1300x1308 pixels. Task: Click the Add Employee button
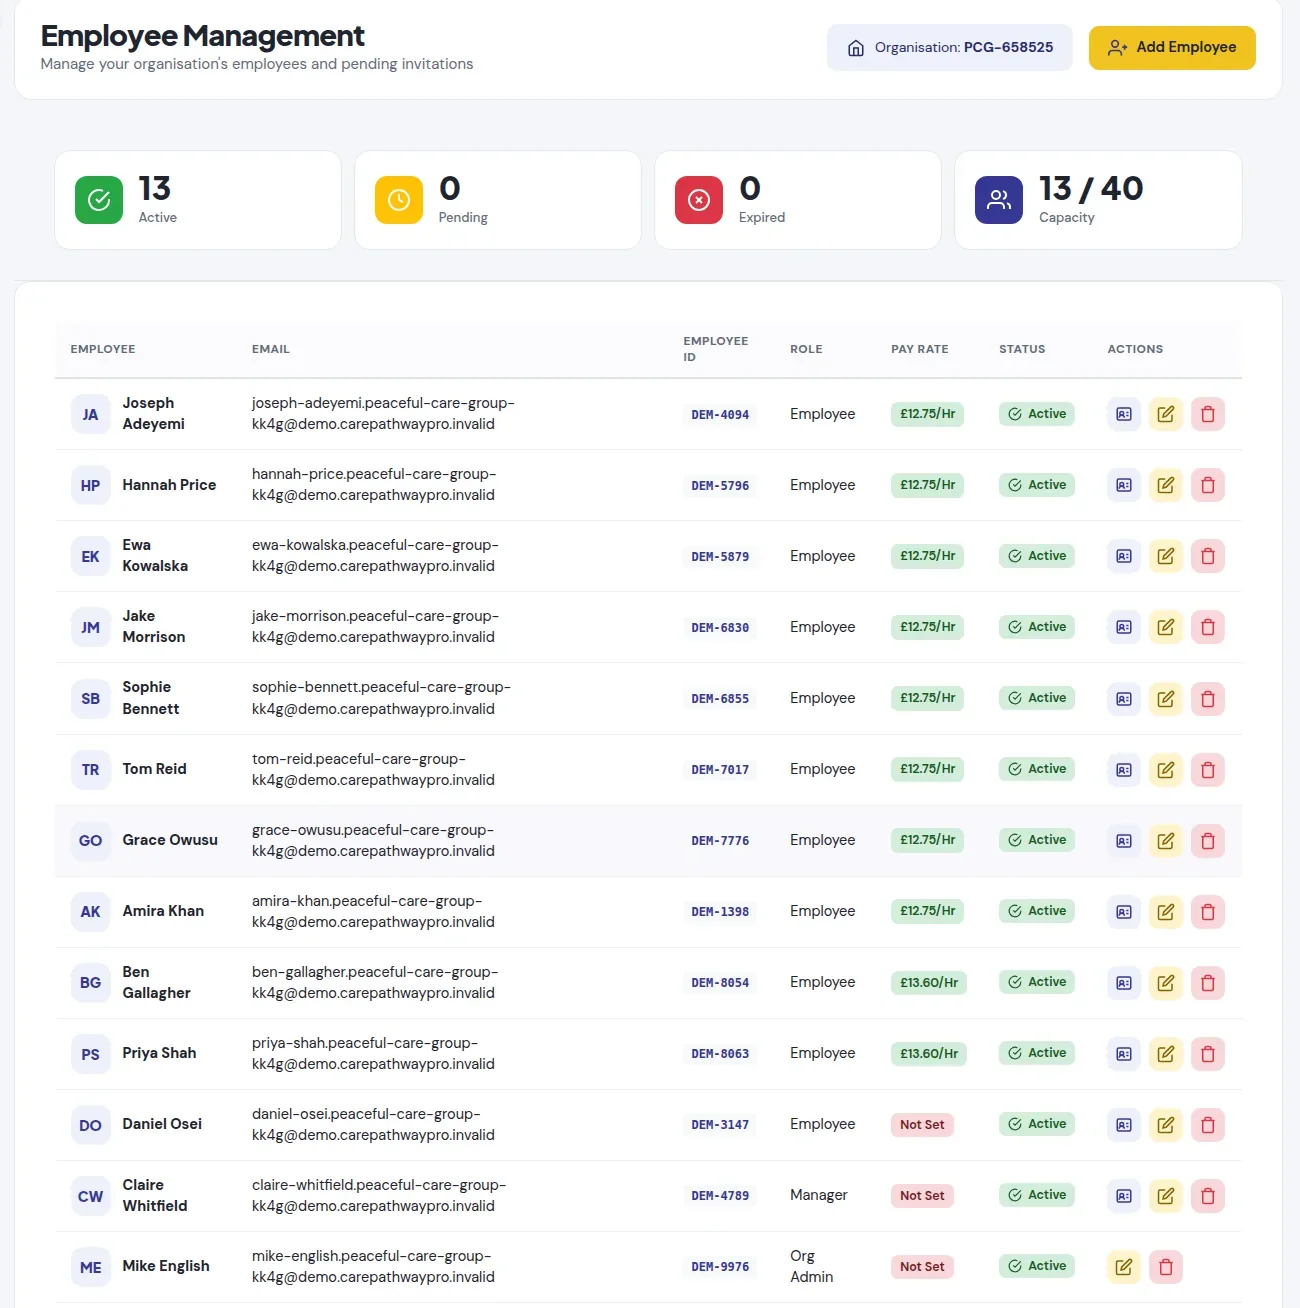1172,48
